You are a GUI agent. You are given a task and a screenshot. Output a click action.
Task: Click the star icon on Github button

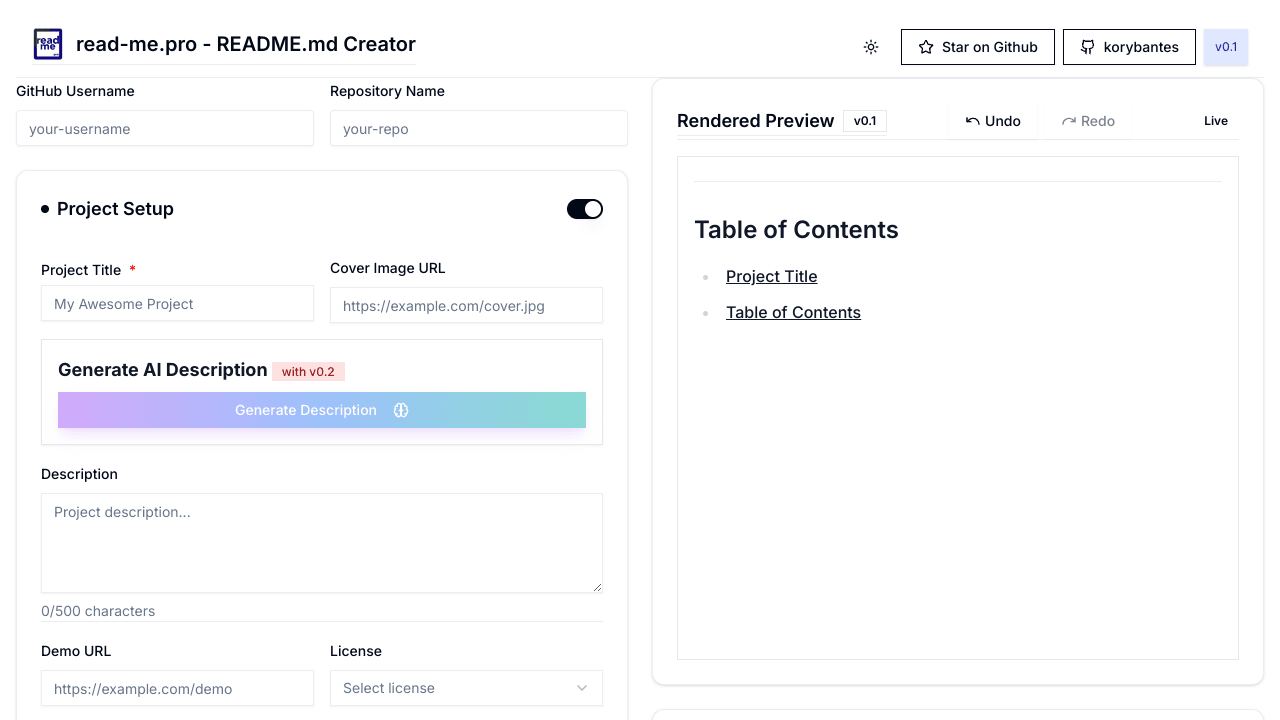[x=926, y=47]
